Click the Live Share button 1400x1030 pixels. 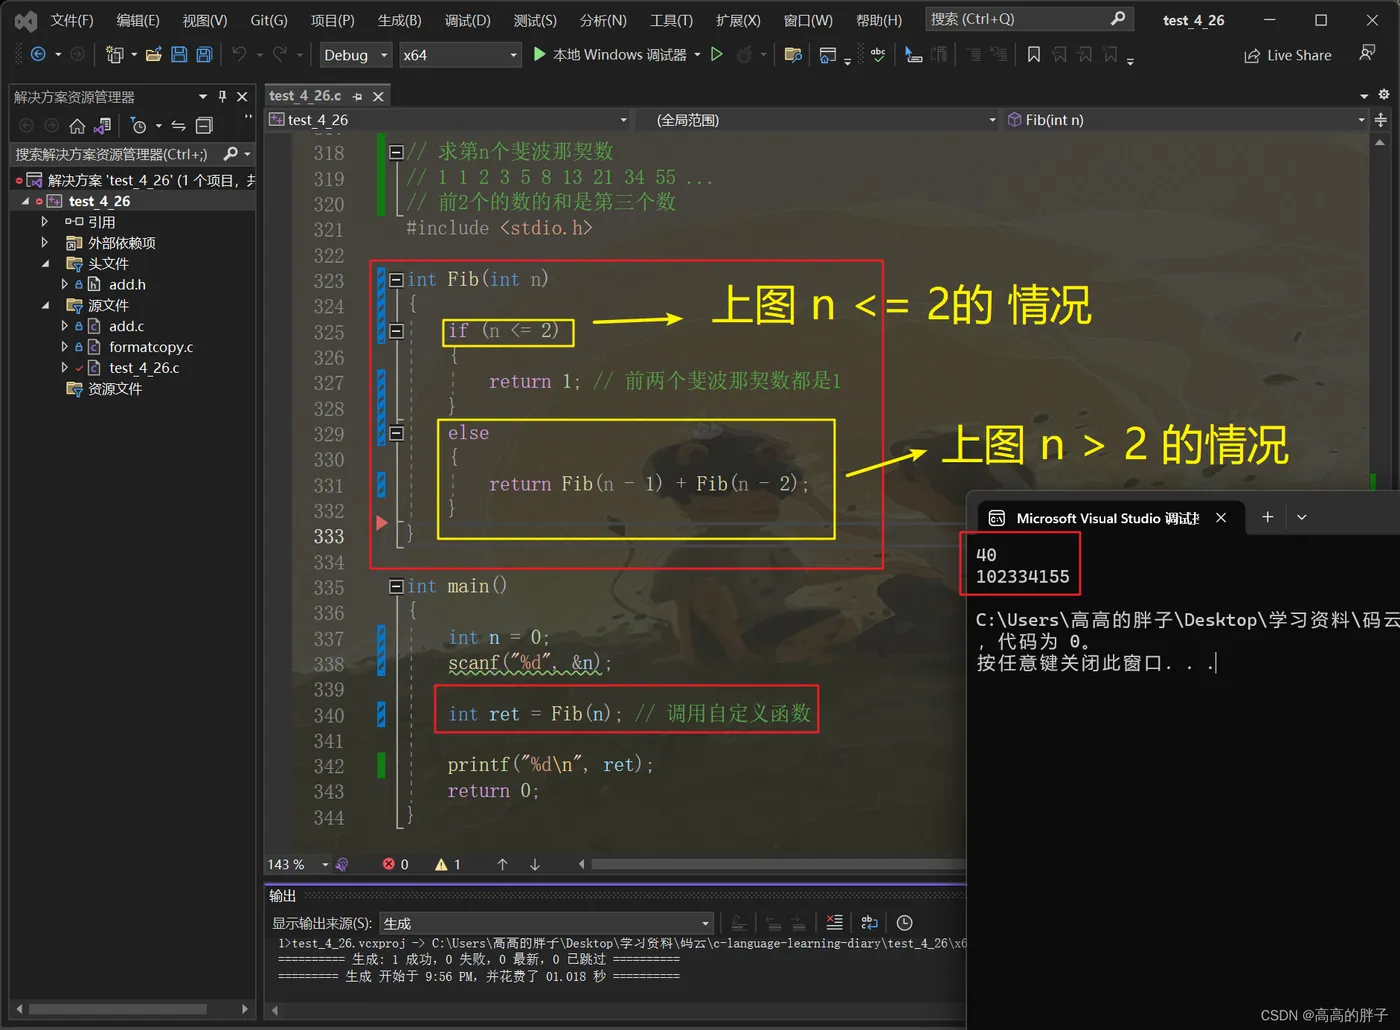click(1288, 56)
